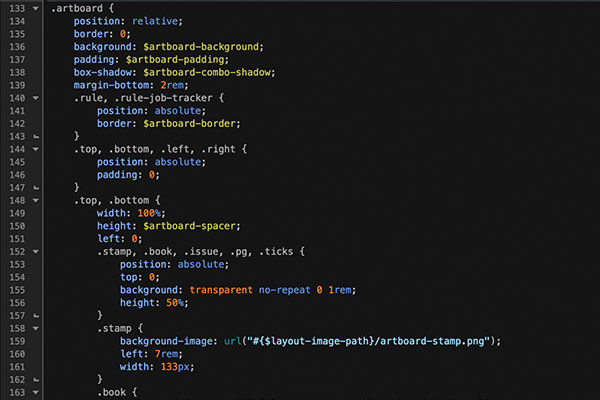This screenshot has height=400, width=600.
Task: Click the $artboard-spacer height value
Action: [x=191, y=225]
